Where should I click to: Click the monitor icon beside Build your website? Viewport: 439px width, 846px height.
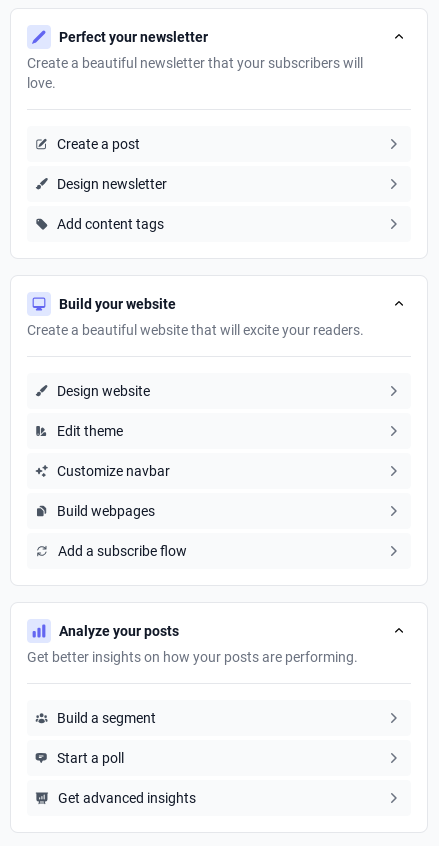coord(39,304)
